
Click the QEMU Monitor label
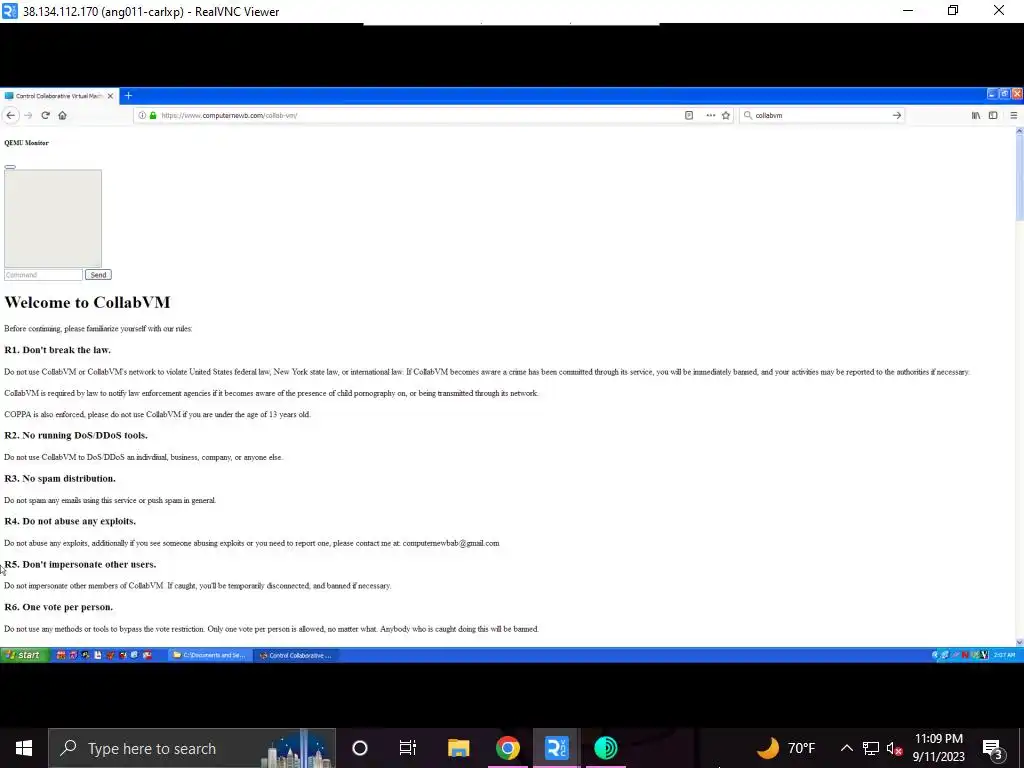26,143
